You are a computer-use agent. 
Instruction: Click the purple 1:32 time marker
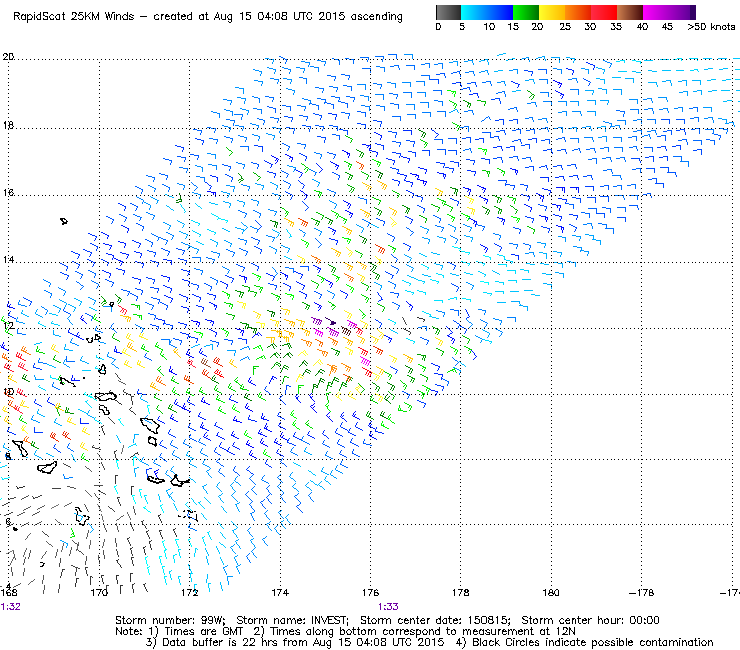[x=10, y=607]
